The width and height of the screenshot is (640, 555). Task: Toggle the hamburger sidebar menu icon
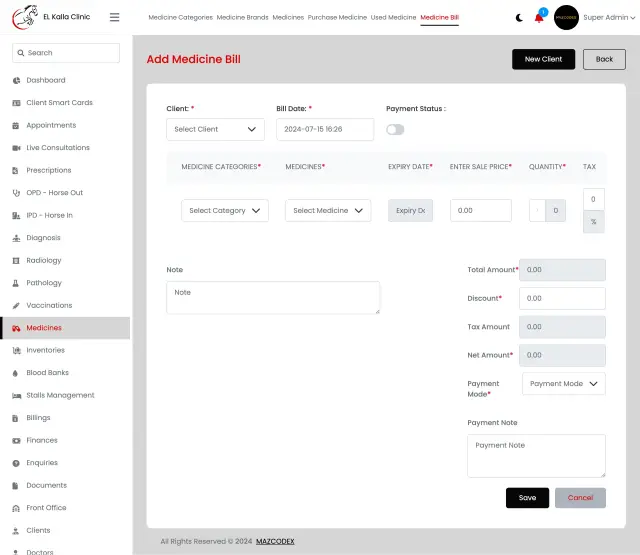point(115,17)
